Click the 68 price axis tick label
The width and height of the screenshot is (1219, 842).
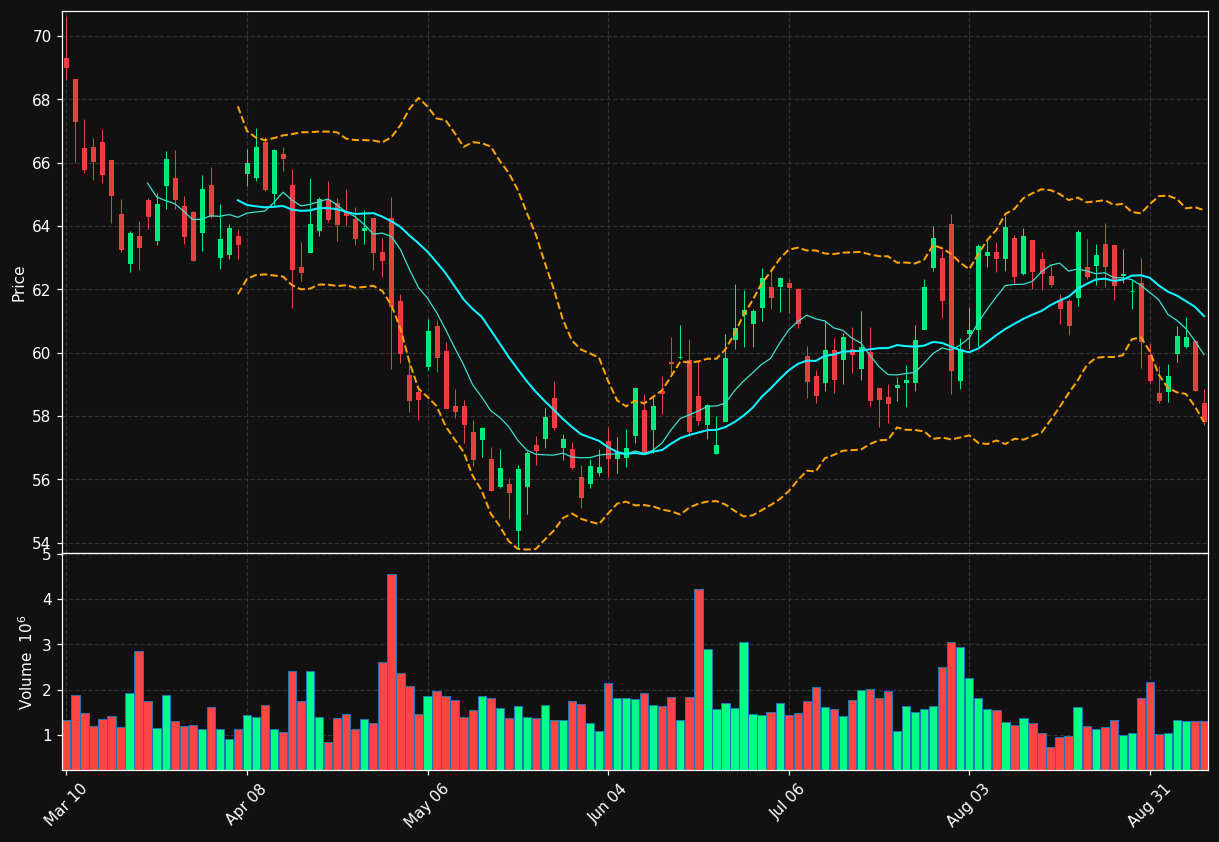tap(43, 100)
